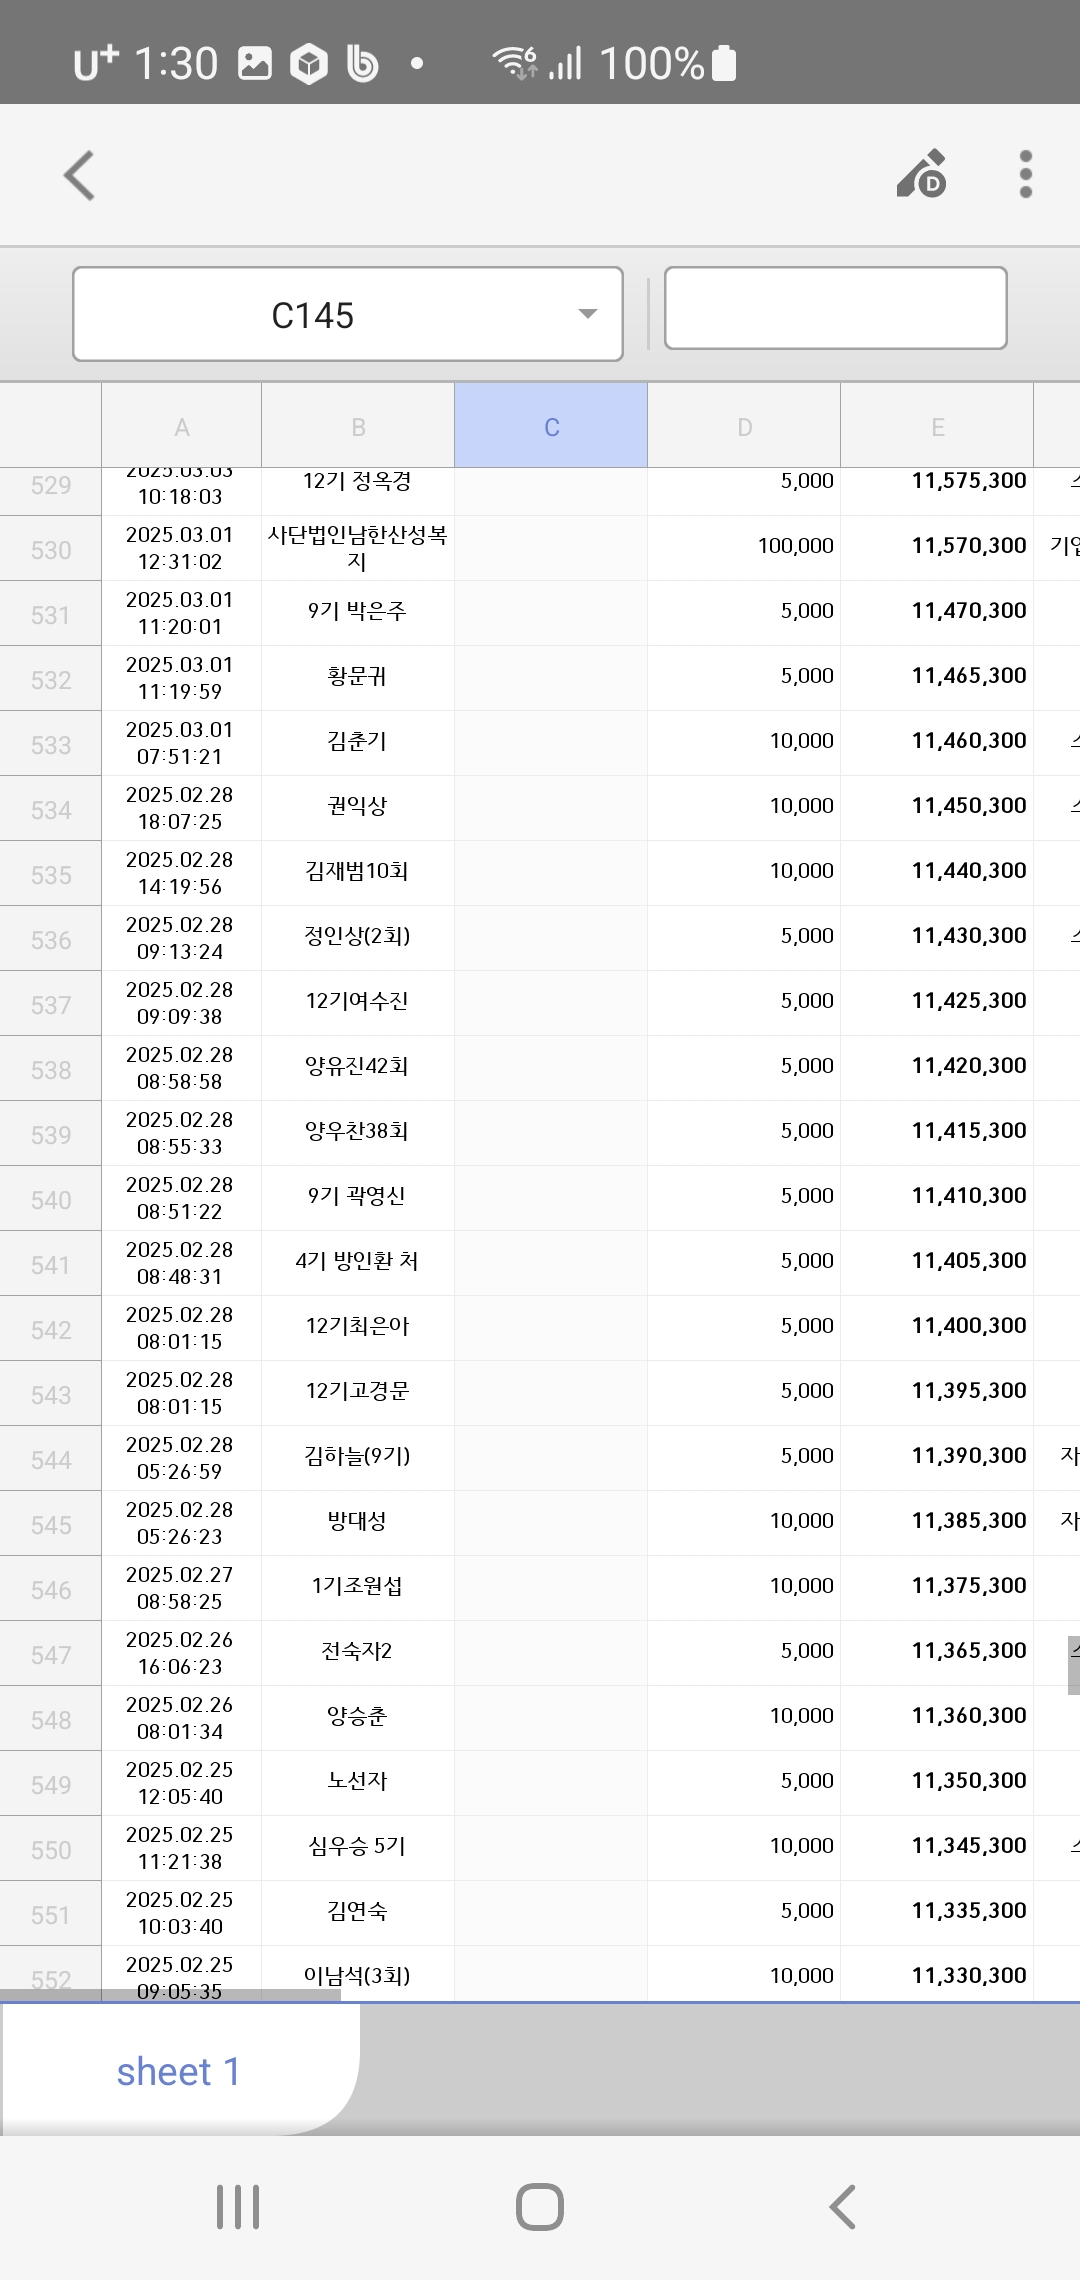Tap the gallery icon in the status bar
The image size is (1080, 2280).
255,64
